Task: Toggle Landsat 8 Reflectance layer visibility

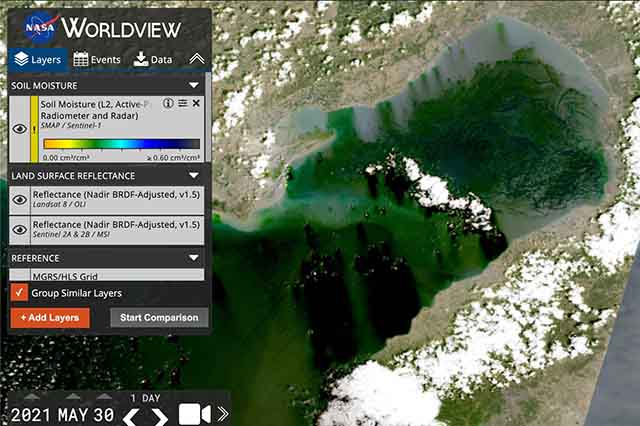Action: [19, 199]
